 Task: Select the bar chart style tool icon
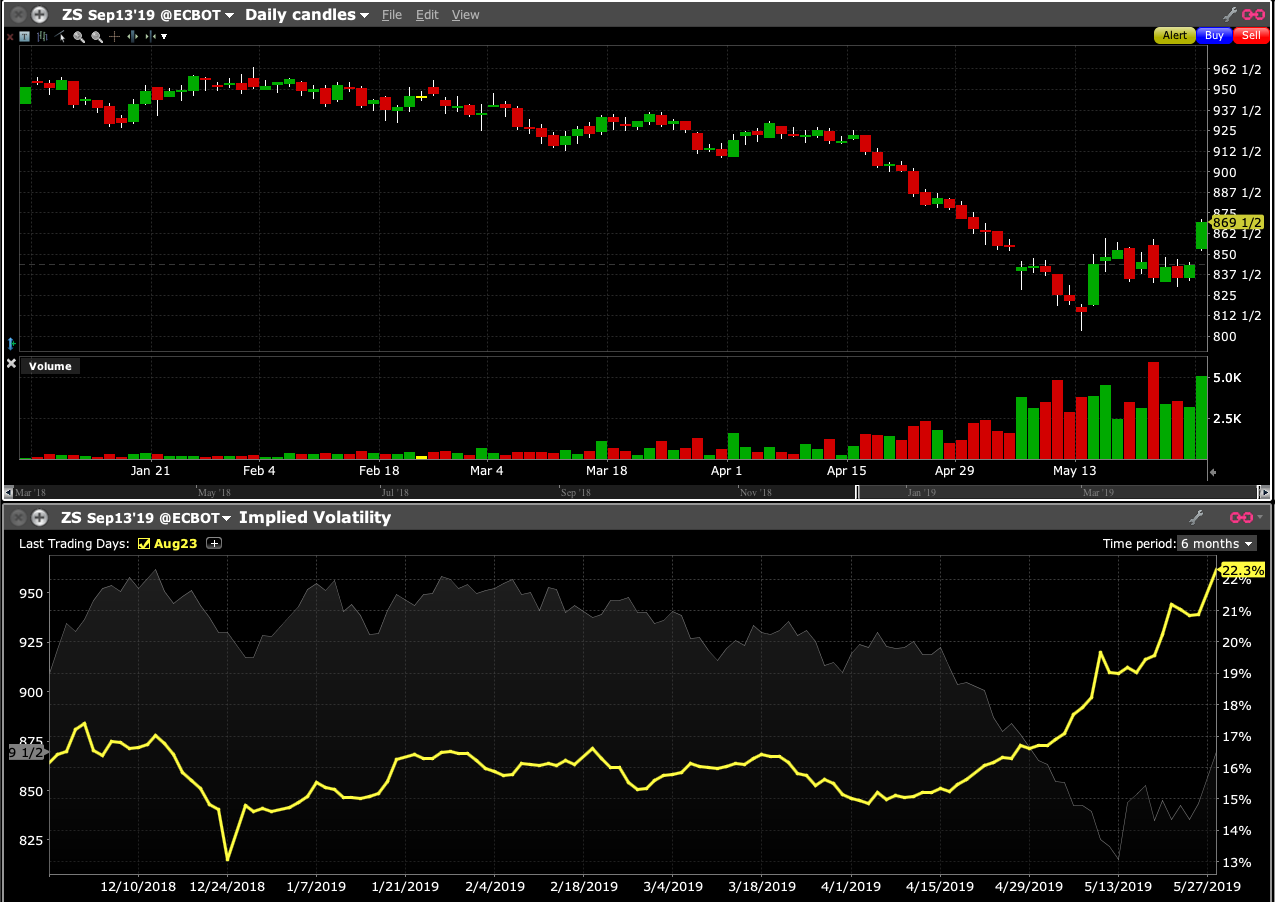pos(42,37)
